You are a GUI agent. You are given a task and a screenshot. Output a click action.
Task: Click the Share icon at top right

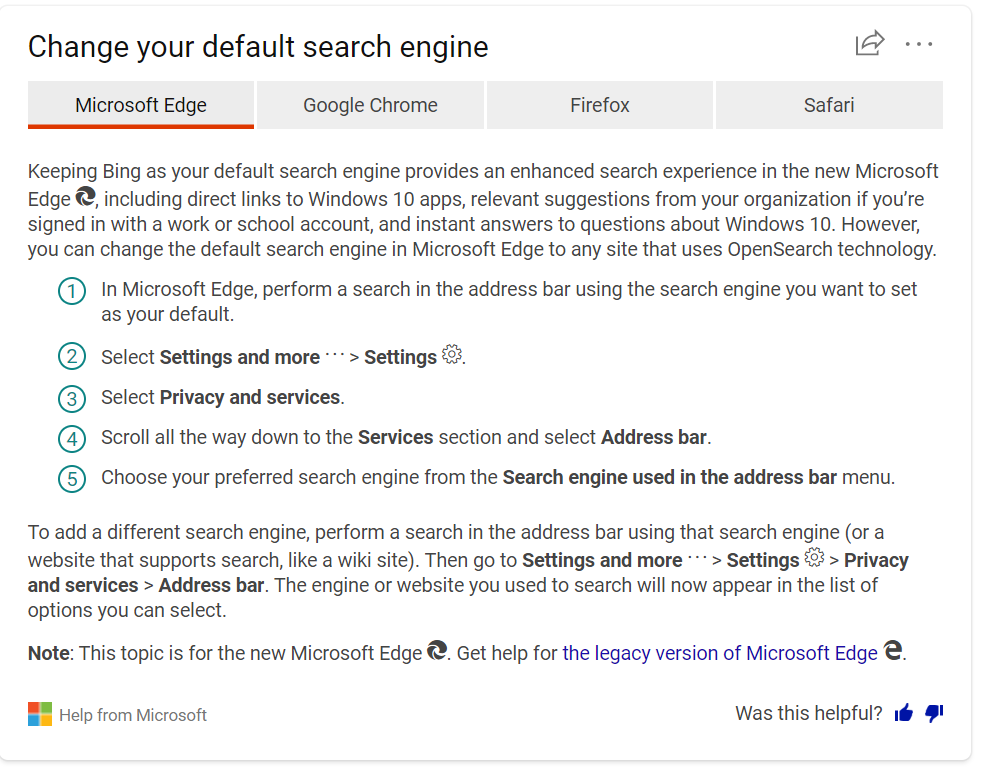(x=869, y=44)
